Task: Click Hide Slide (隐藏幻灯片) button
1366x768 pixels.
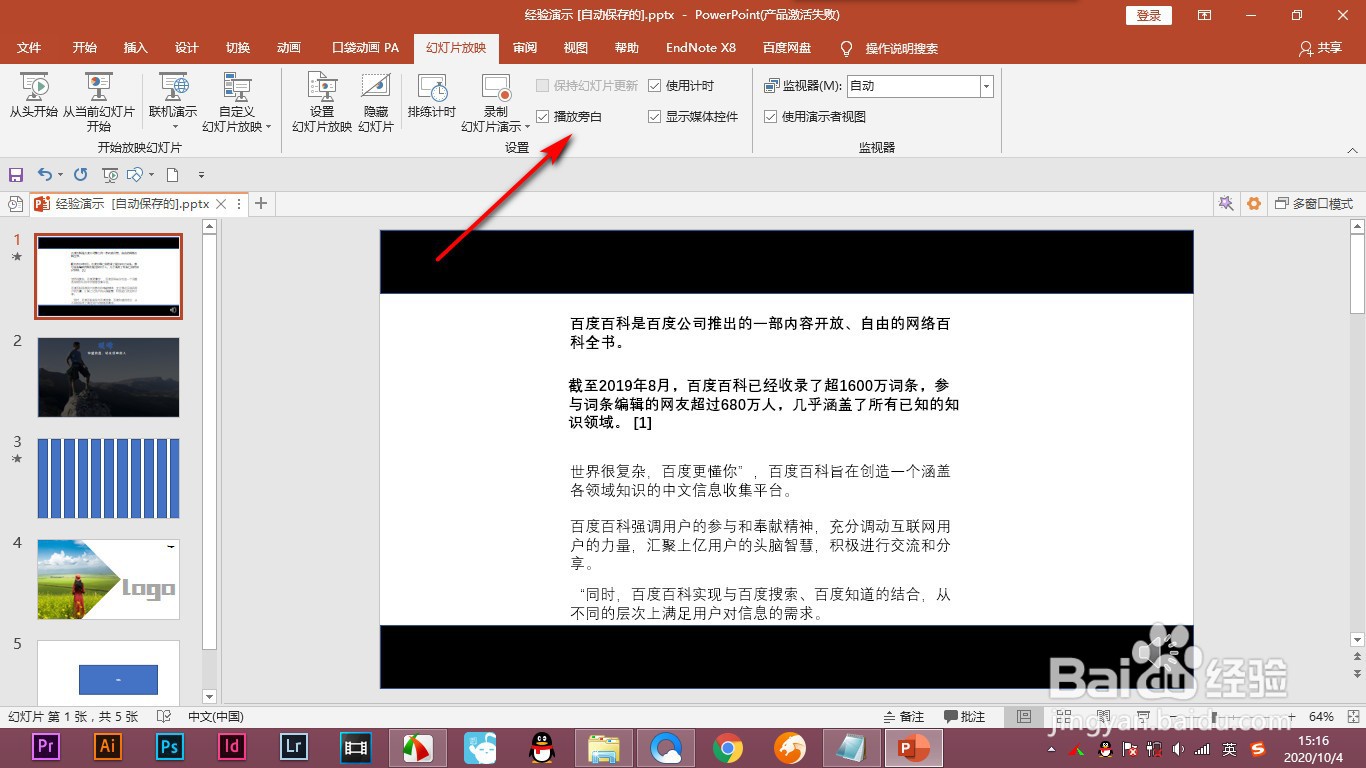Action: click(x=376, y=103)
